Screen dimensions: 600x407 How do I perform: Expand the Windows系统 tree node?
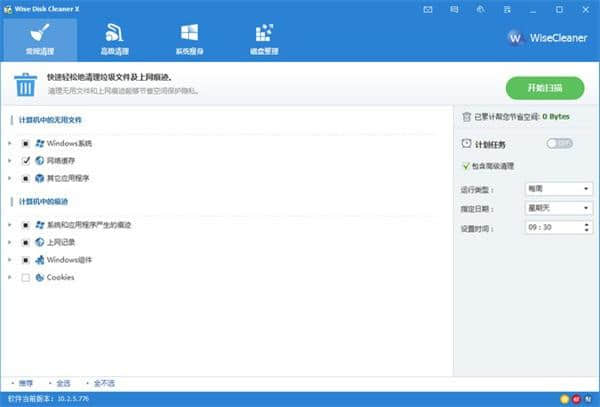pos(9,143)
